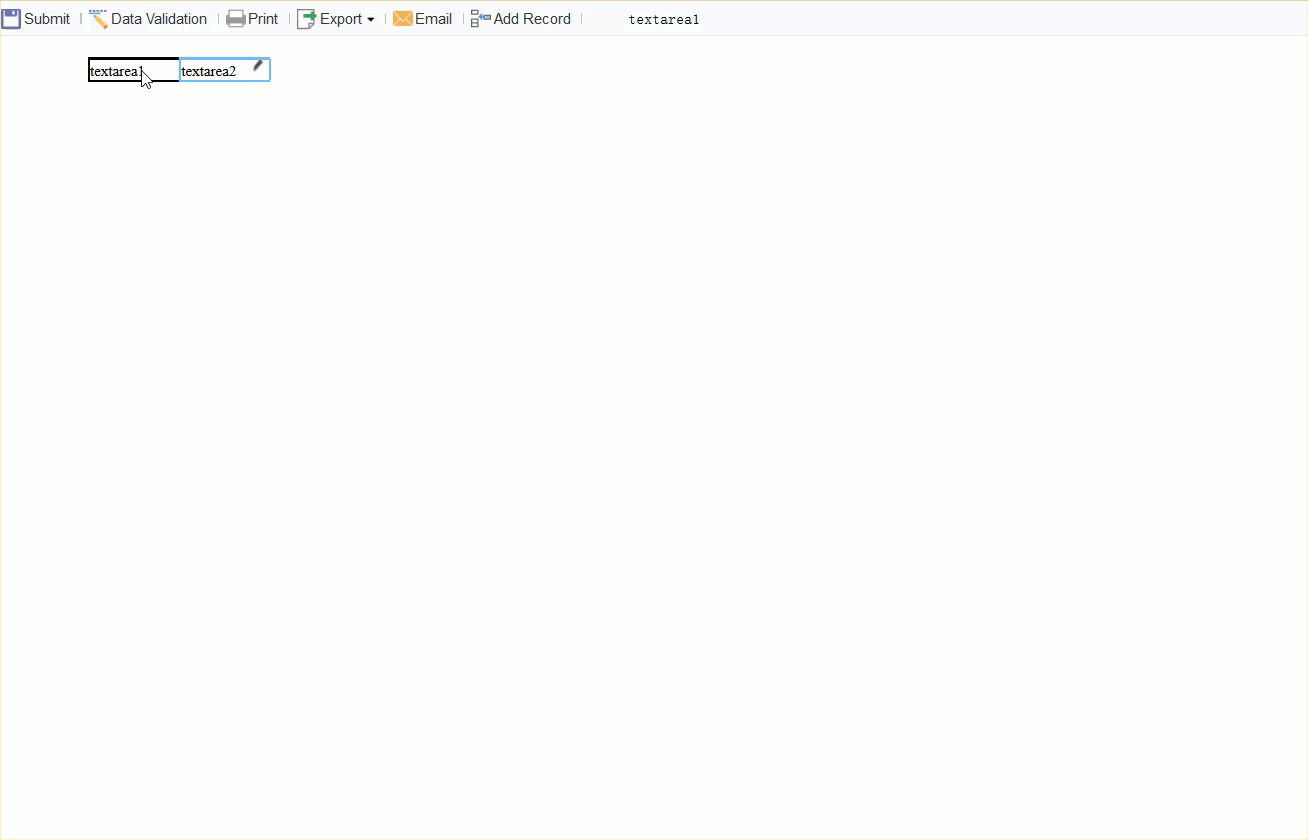Click the Submit button
Screen dimensions: 1308x840
(x=46, y=18)
